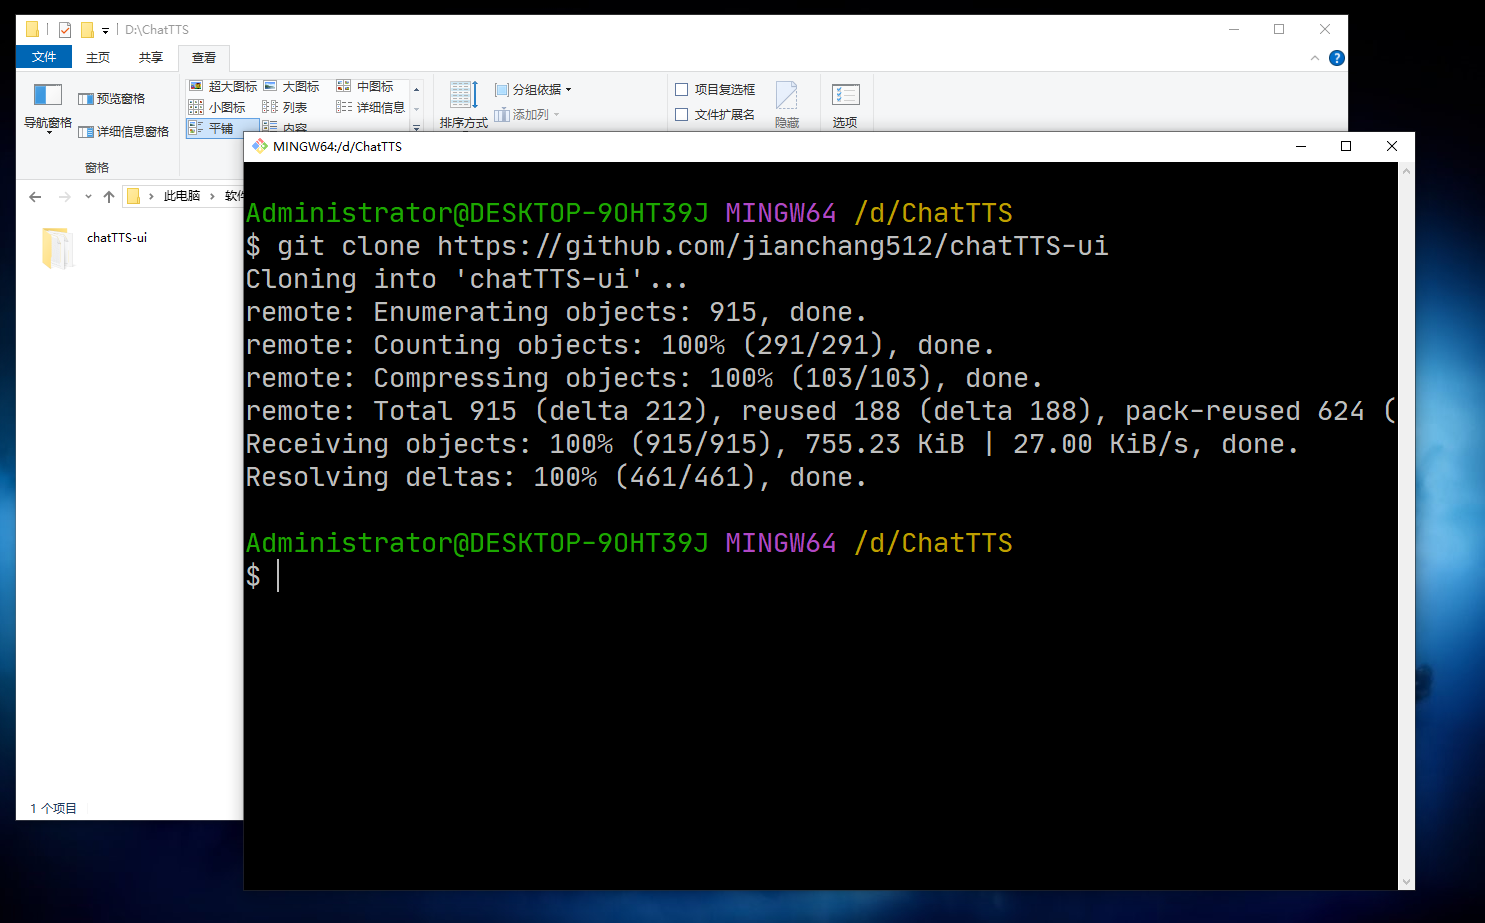
Task: Select the chatTTS-ui folder
Action: click(96, 248)
